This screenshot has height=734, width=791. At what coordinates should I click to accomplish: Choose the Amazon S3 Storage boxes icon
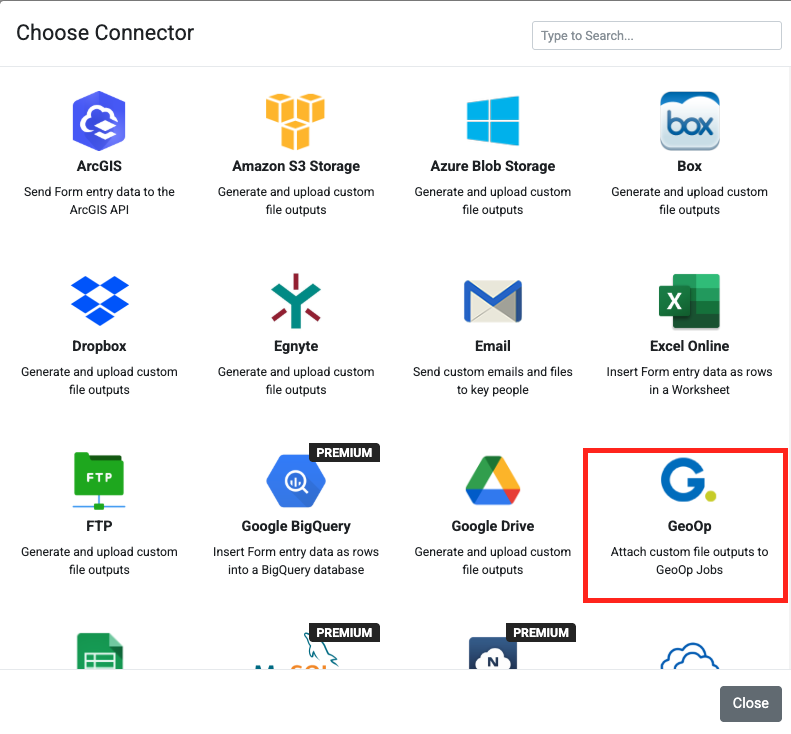pos(296,122)
